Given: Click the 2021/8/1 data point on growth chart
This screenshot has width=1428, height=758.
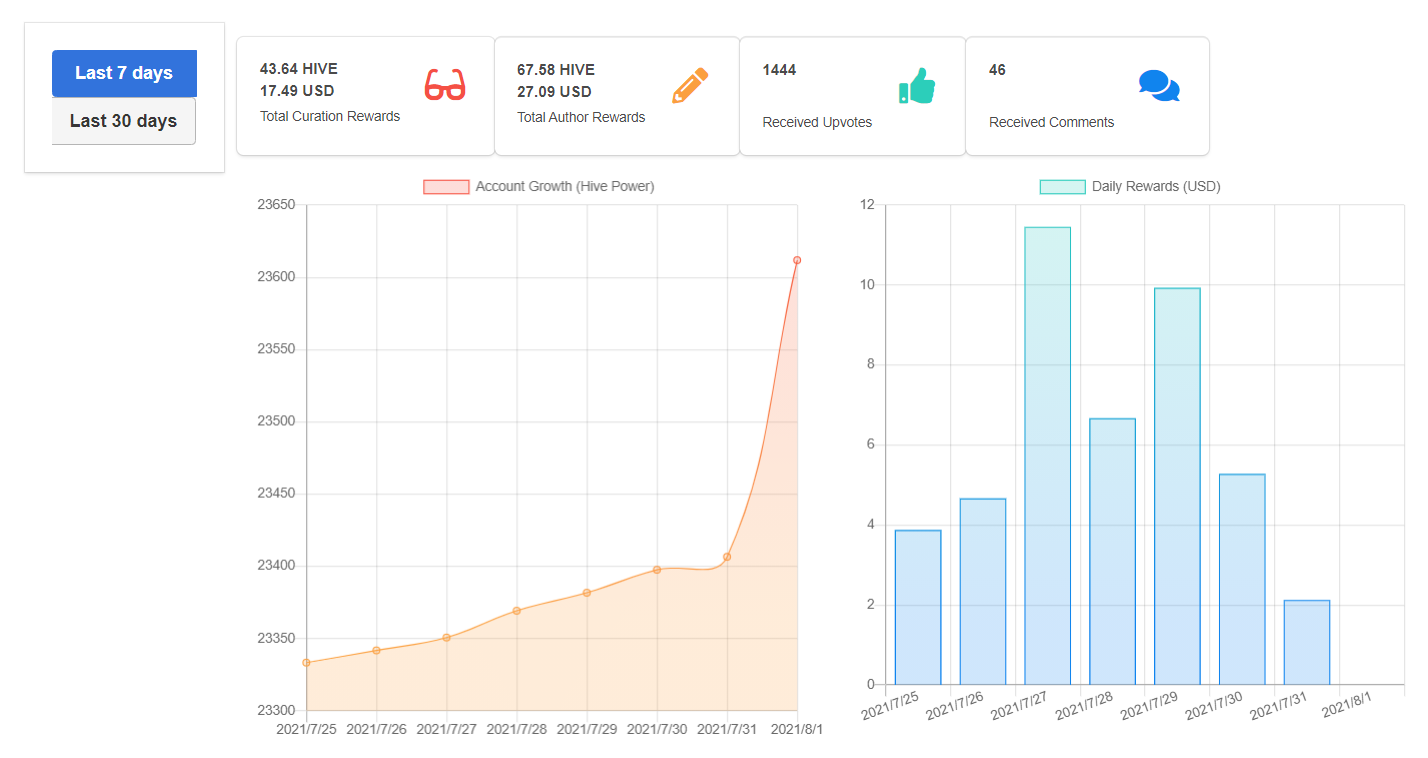Looking at the screenshot, I should (x=797, y=260).
